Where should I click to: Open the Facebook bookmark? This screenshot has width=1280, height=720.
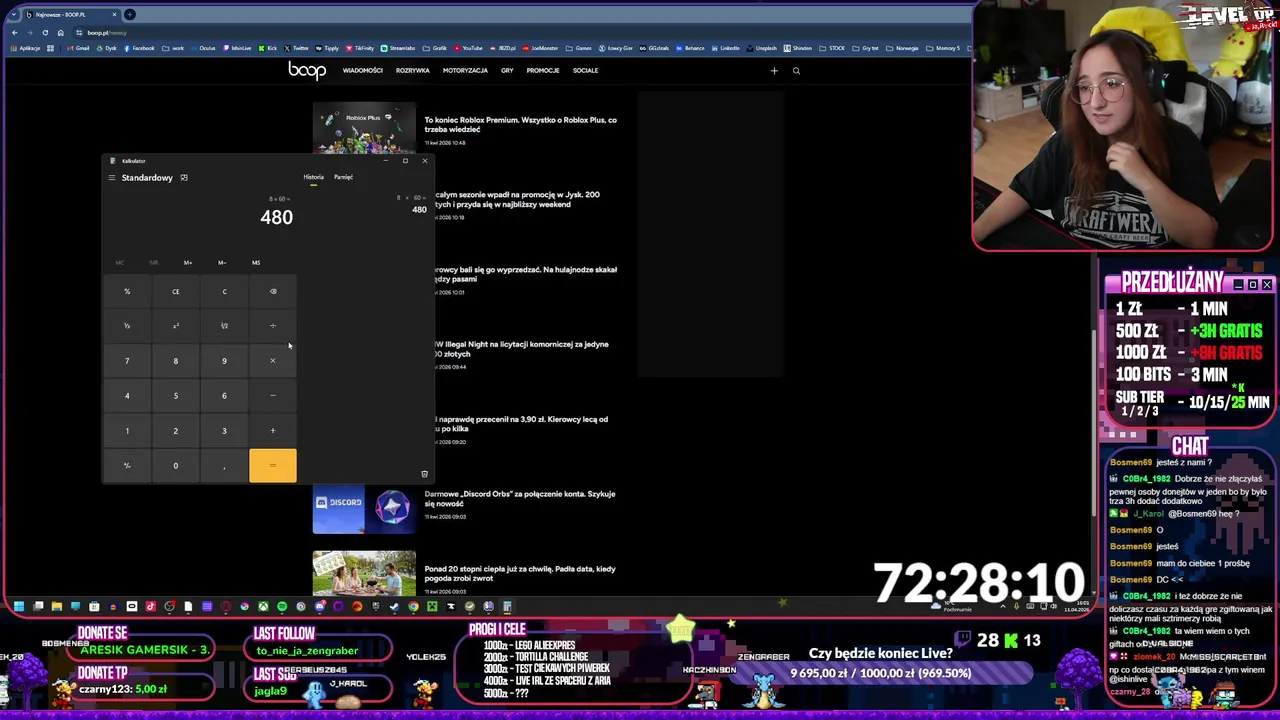pyautogui.click(x=139, y=48)
